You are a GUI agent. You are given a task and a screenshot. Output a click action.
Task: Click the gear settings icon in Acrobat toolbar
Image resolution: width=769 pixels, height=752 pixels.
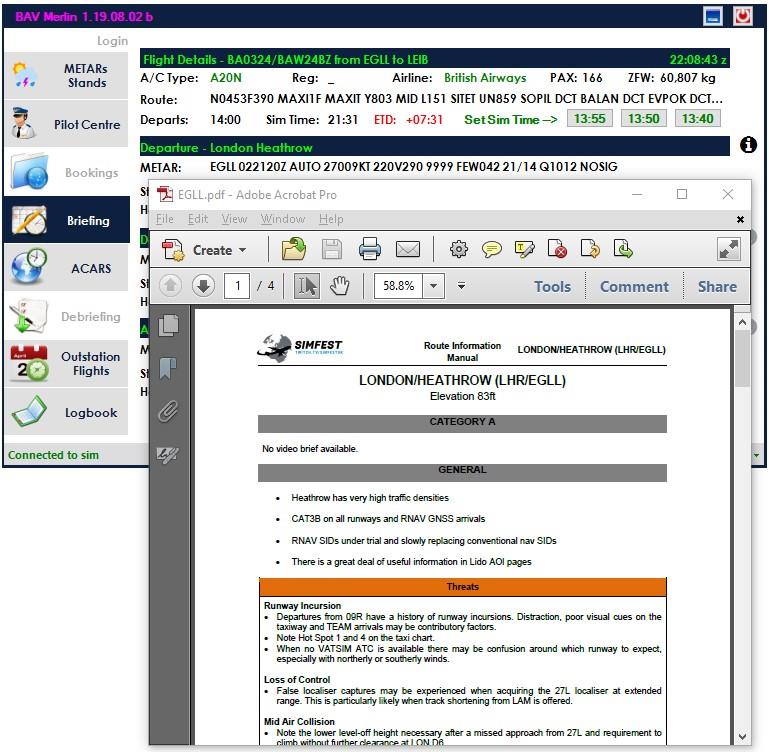tap(459, 249)
